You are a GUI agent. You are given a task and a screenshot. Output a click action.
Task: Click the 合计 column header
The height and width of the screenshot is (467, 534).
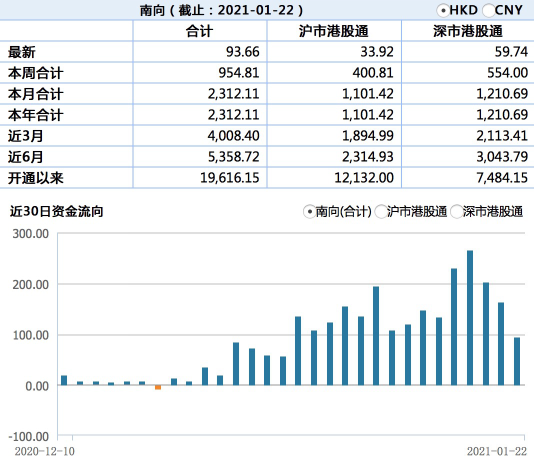[200, 31]
